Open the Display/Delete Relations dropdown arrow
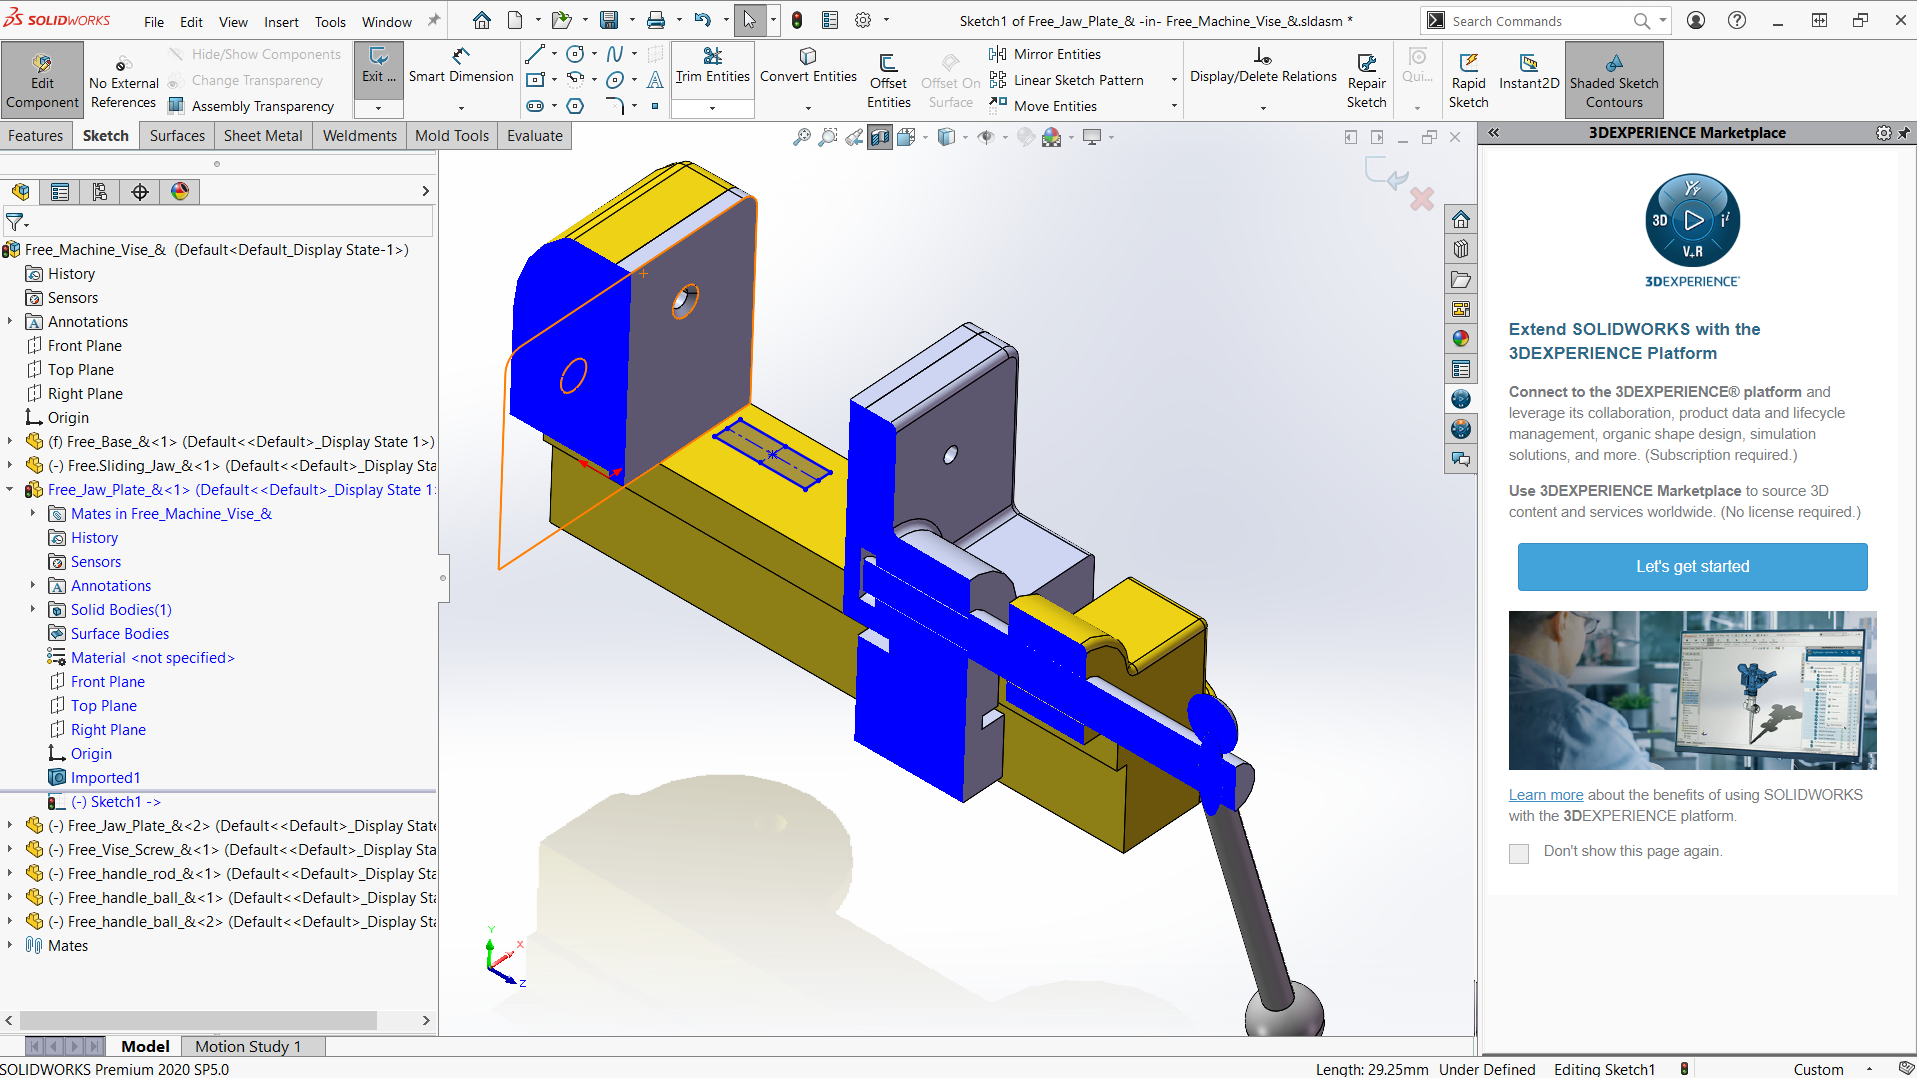The width and height of the screenshot is (1917, 1078). (1263, 107)
